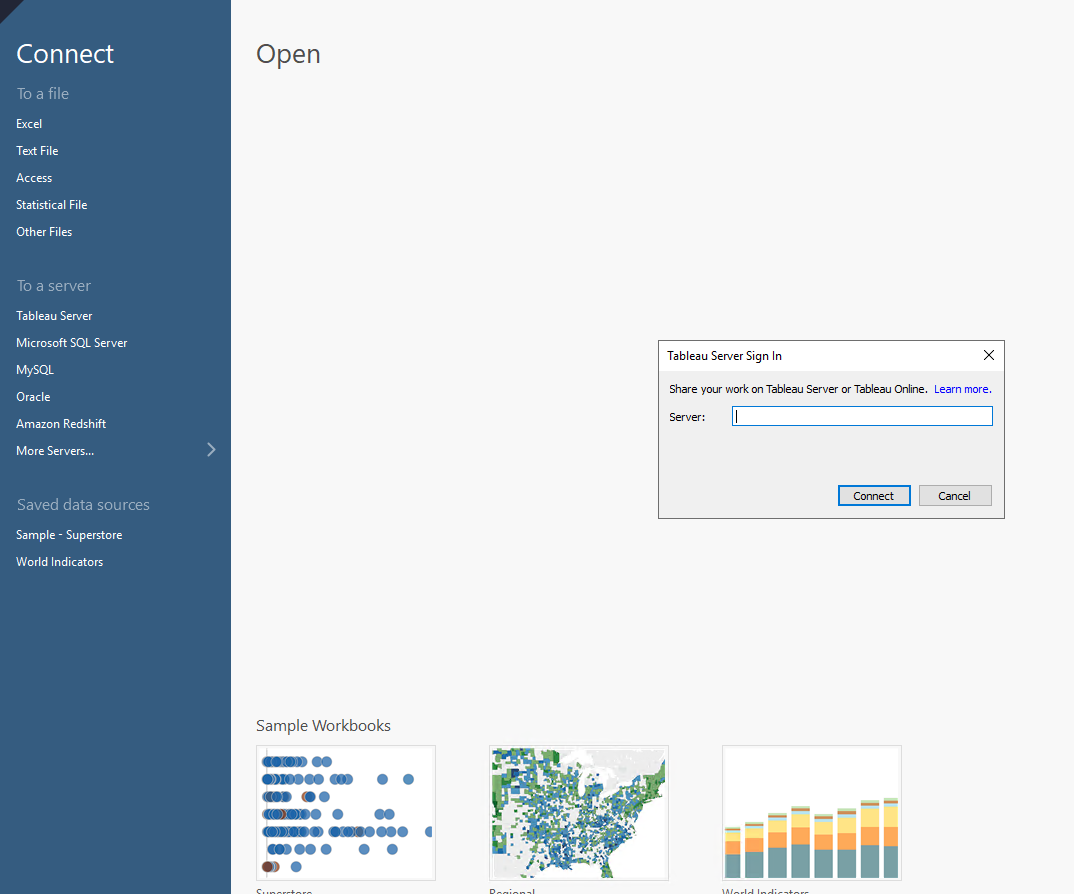Choose Access under To a file

(x=34, y=178)
